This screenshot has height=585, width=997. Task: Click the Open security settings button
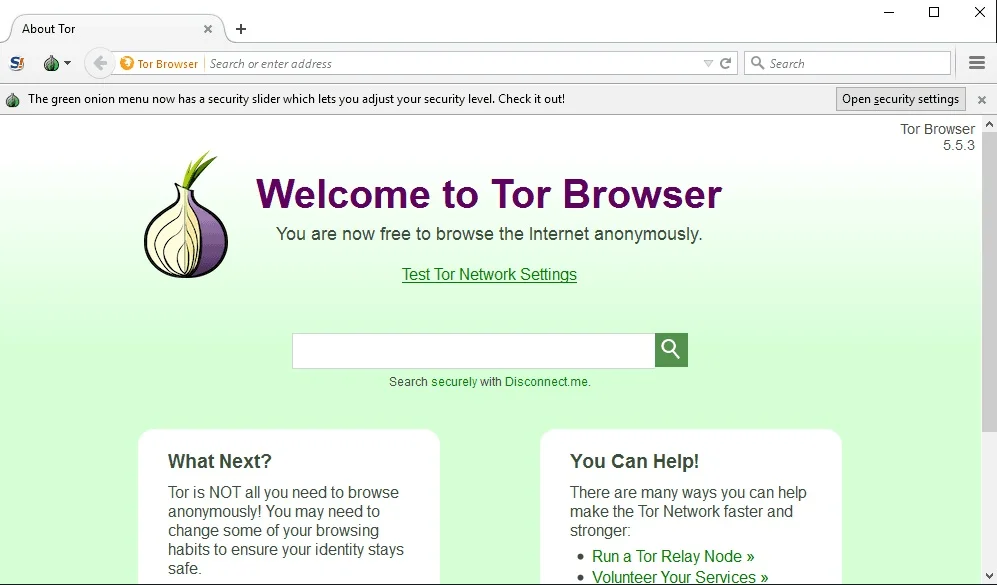coord(900,98)
